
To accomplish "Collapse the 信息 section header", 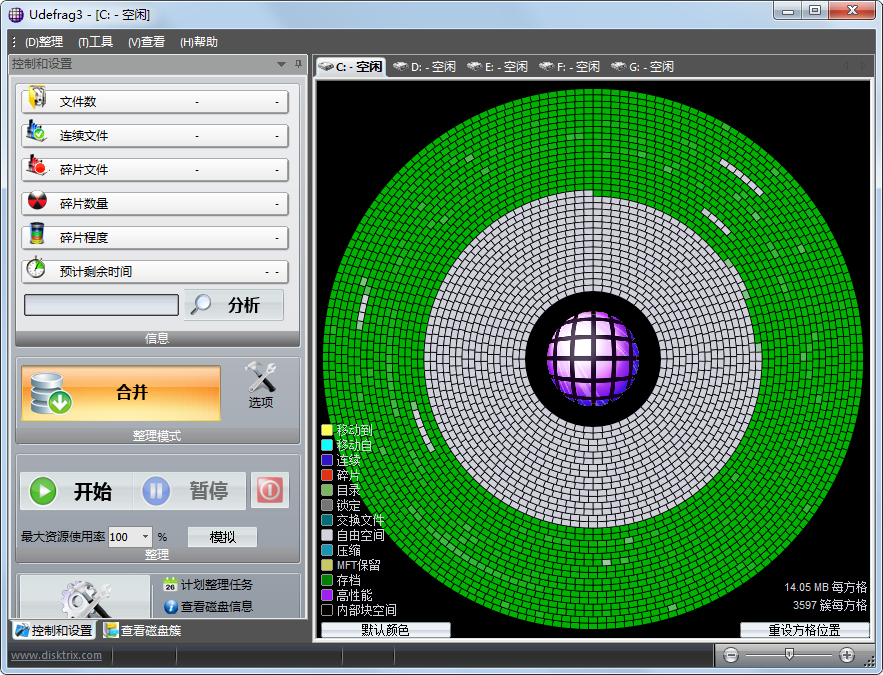I will (x=157, y=338).
